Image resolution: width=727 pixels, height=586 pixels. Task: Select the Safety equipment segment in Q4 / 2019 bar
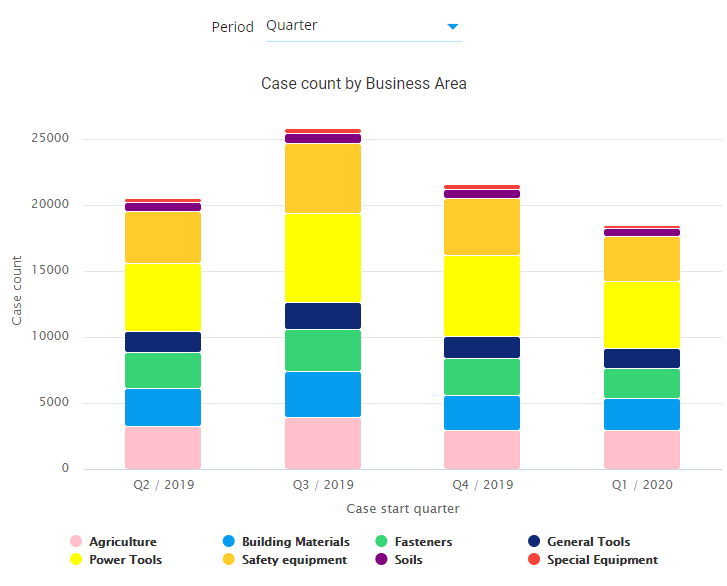[482, 227]
